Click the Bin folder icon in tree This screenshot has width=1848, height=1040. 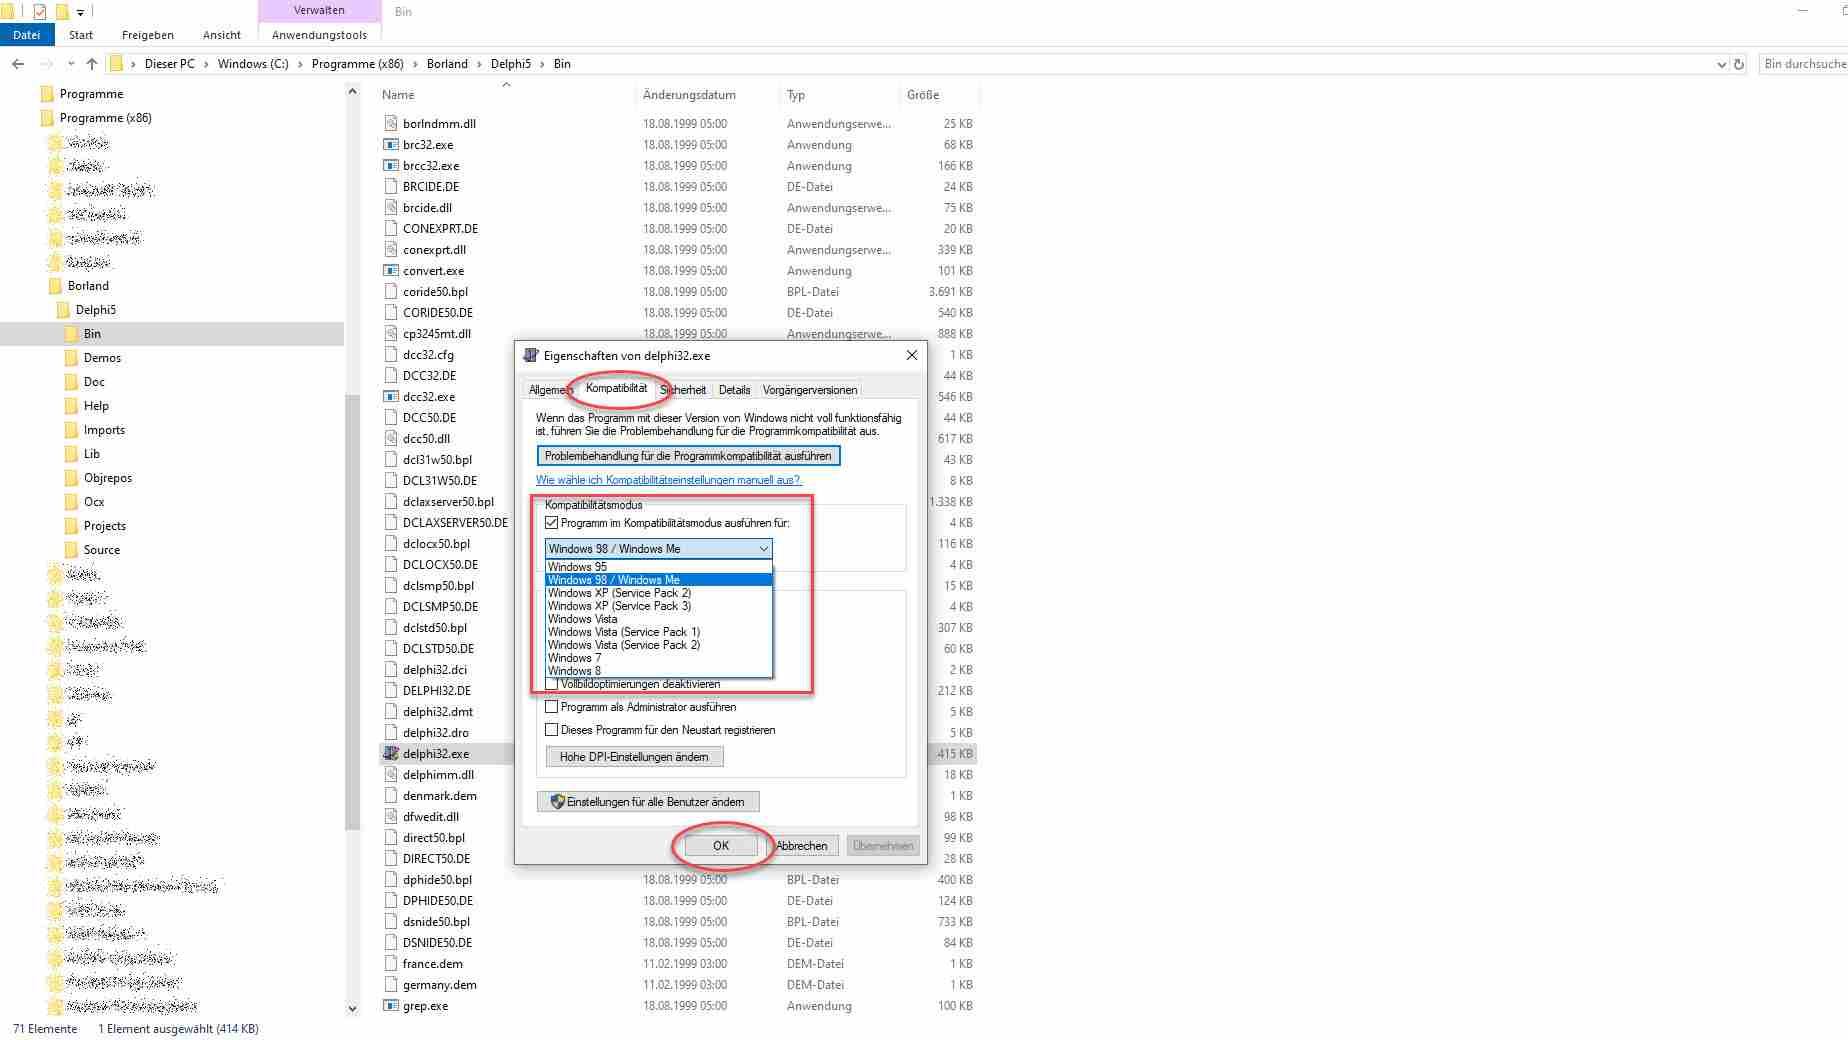click(x=71, y=334)
